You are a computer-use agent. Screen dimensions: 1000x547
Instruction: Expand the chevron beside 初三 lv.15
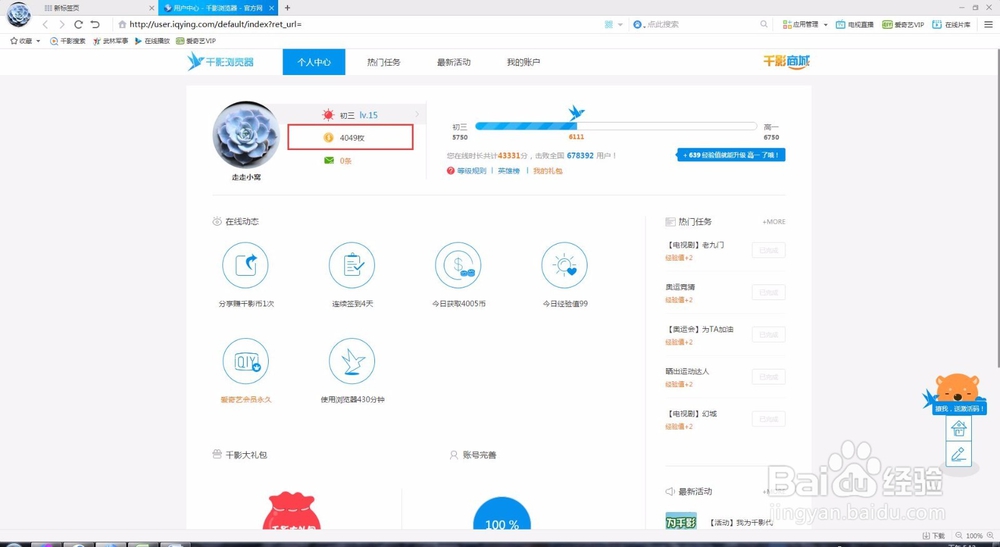click(418, 115)
